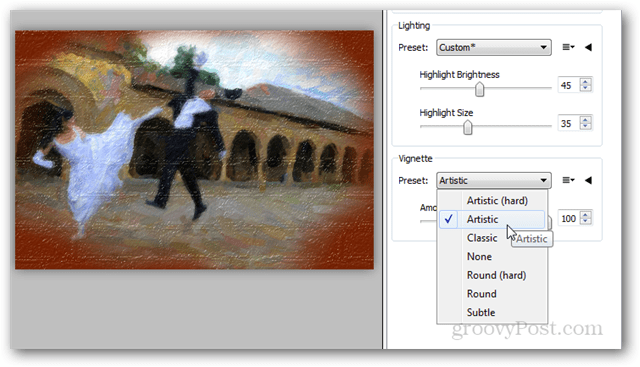The image size is (640, 367).
Task: Collapse the Lighting section with the black triangle
Action: pyautogui.click(x=588, y=47)
